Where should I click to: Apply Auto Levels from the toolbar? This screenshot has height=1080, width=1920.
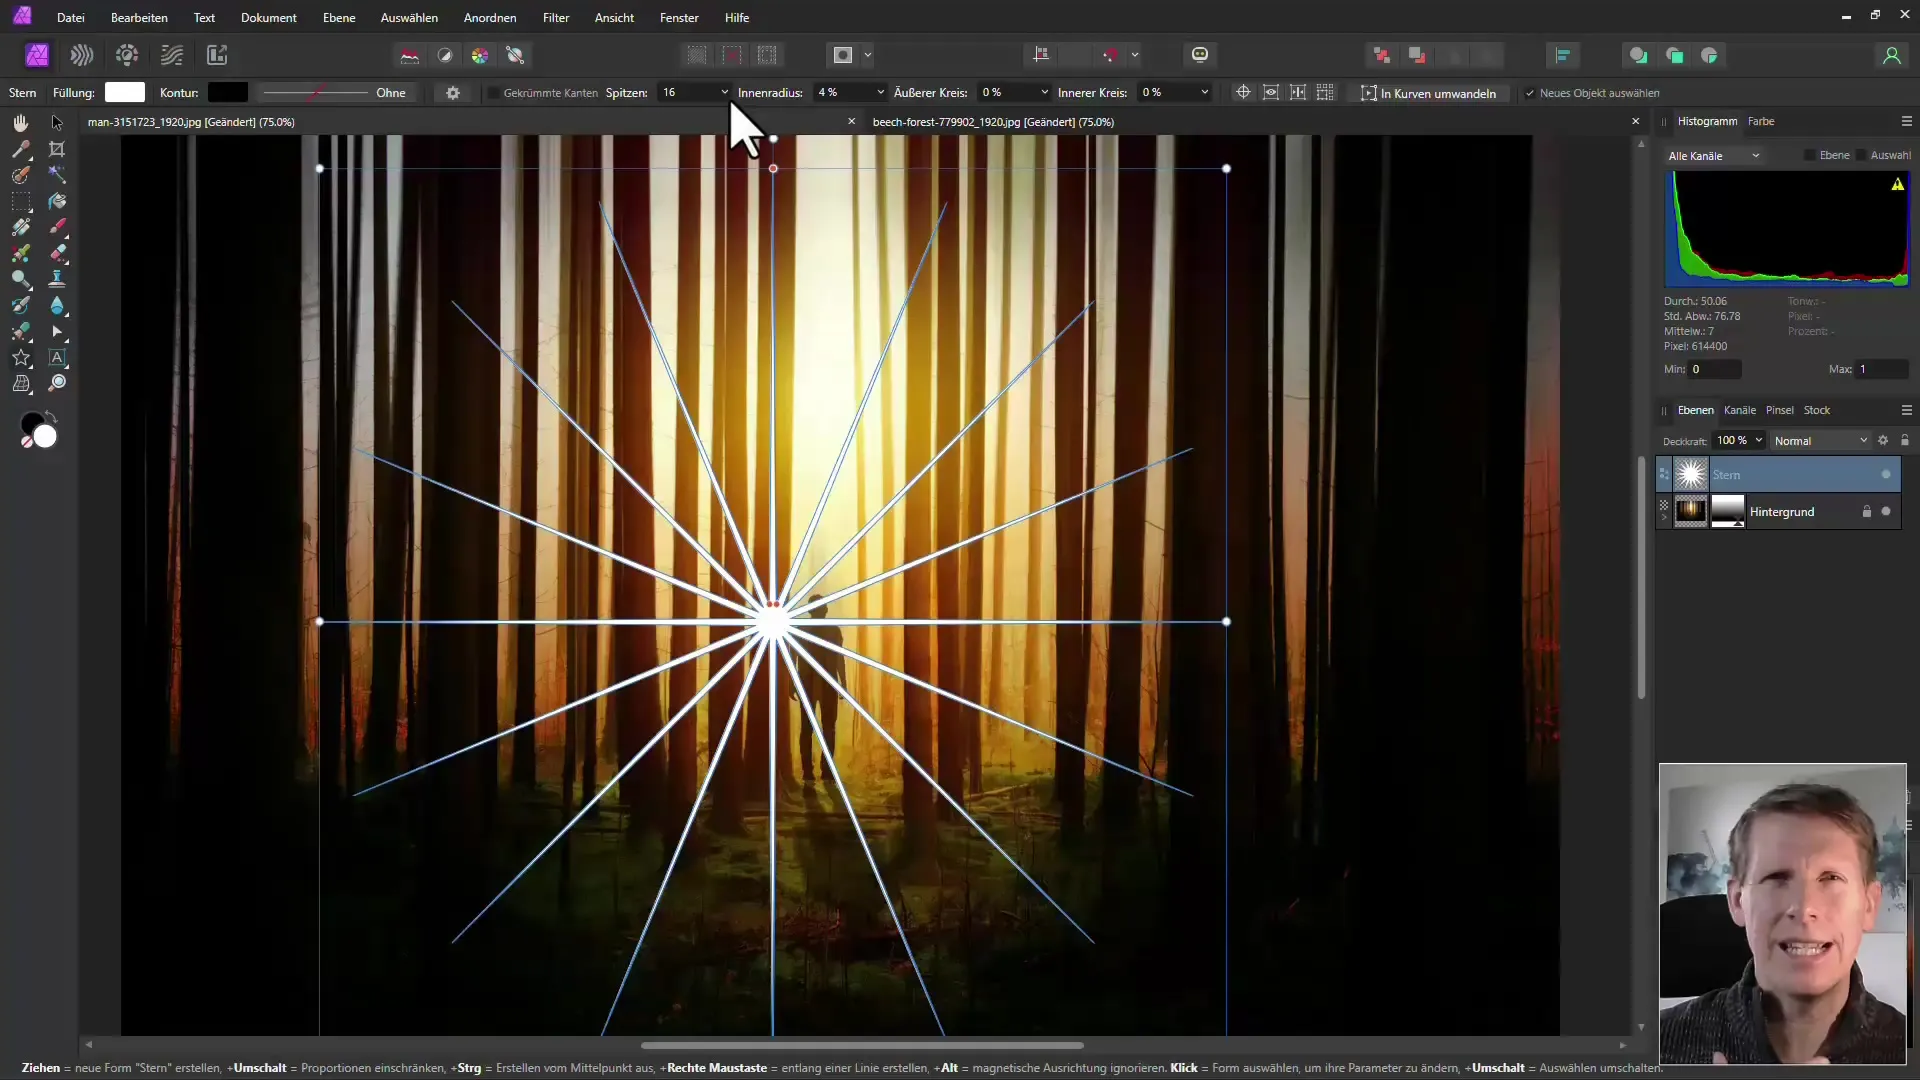pyautogui.click(x=410, y=55)
